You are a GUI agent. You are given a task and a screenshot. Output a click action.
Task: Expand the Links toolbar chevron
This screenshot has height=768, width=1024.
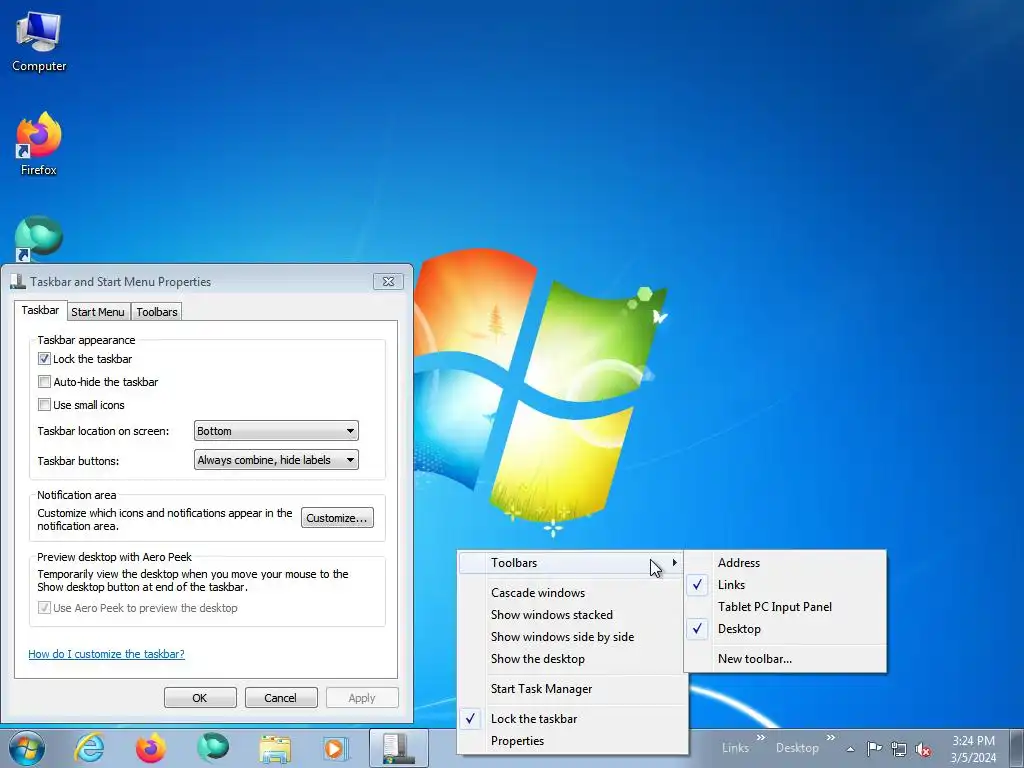coord(761,738)
